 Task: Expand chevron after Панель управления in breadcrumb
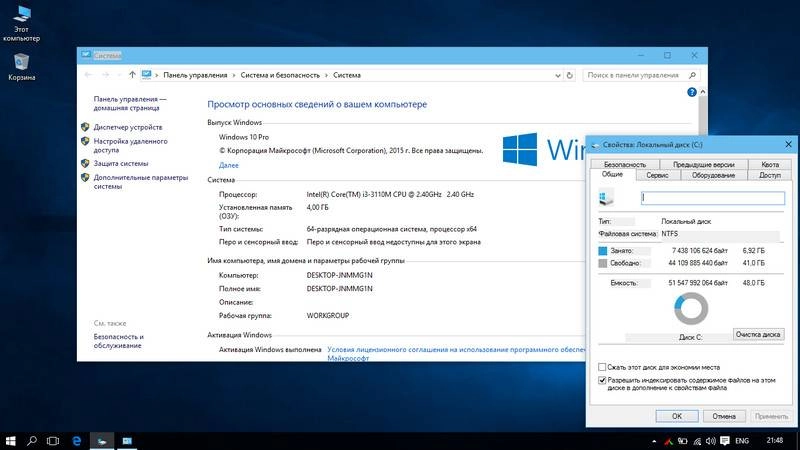tap(234, 76)
